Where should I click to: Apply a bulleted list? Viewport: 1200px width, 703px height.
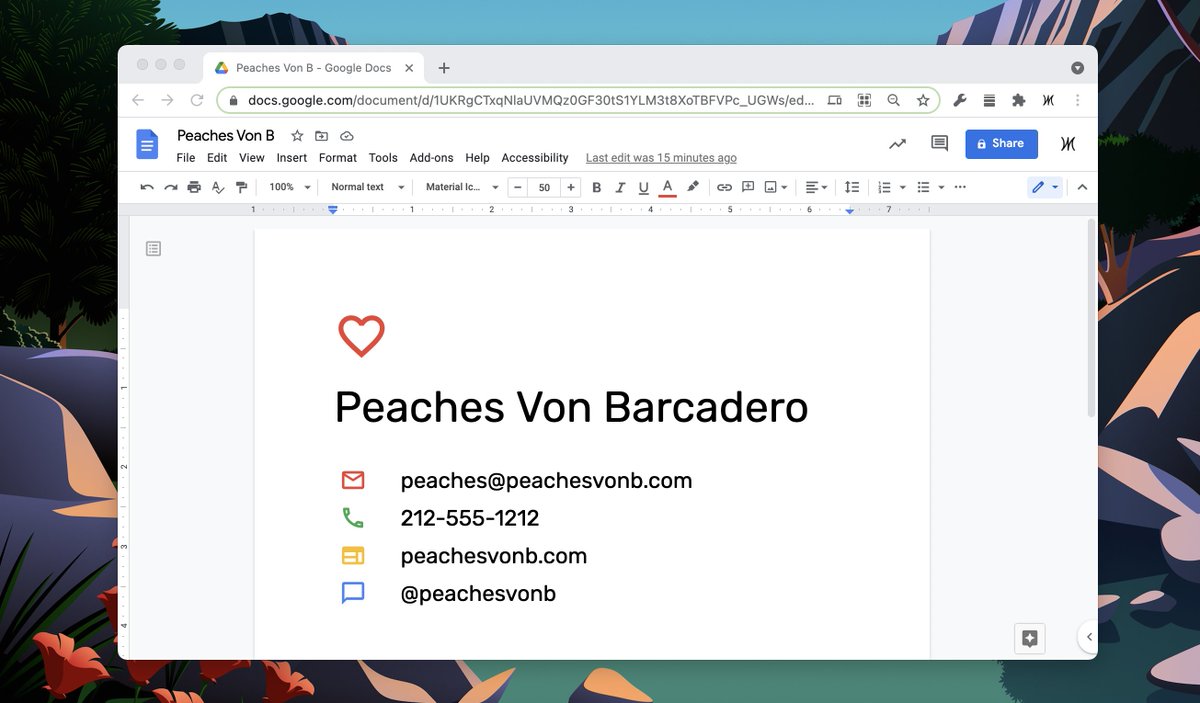[923, 187]
